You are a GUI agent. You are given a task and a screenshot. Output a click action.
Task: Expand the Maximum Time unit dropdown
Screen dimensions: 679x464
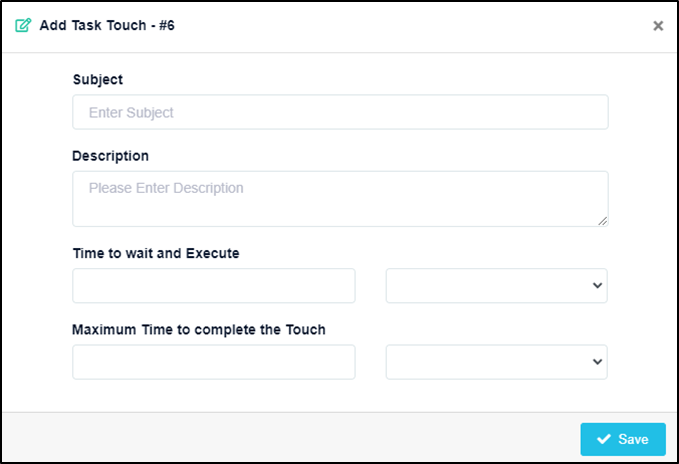[497, 362]
